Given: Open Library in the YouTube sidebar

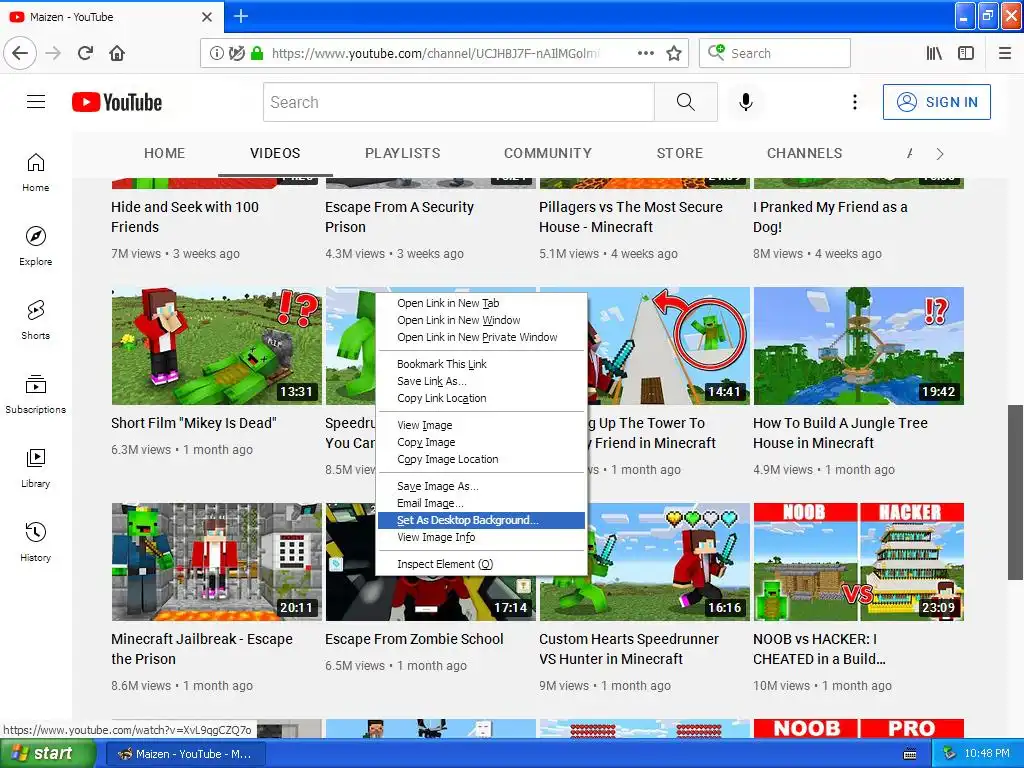Looking at the screenshot, I should click(x=36, y=468).
